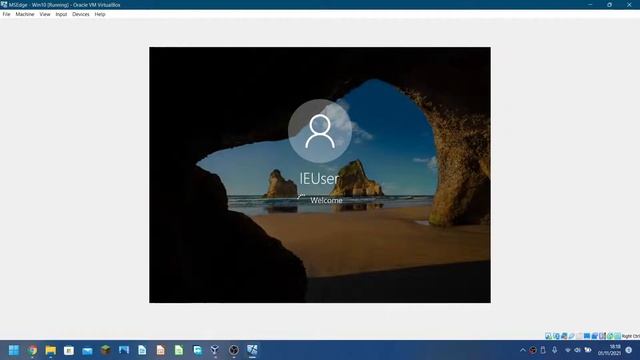Close the VirtualBox VM window
Screen dimensions: 640x360
[x=629, y=4]
